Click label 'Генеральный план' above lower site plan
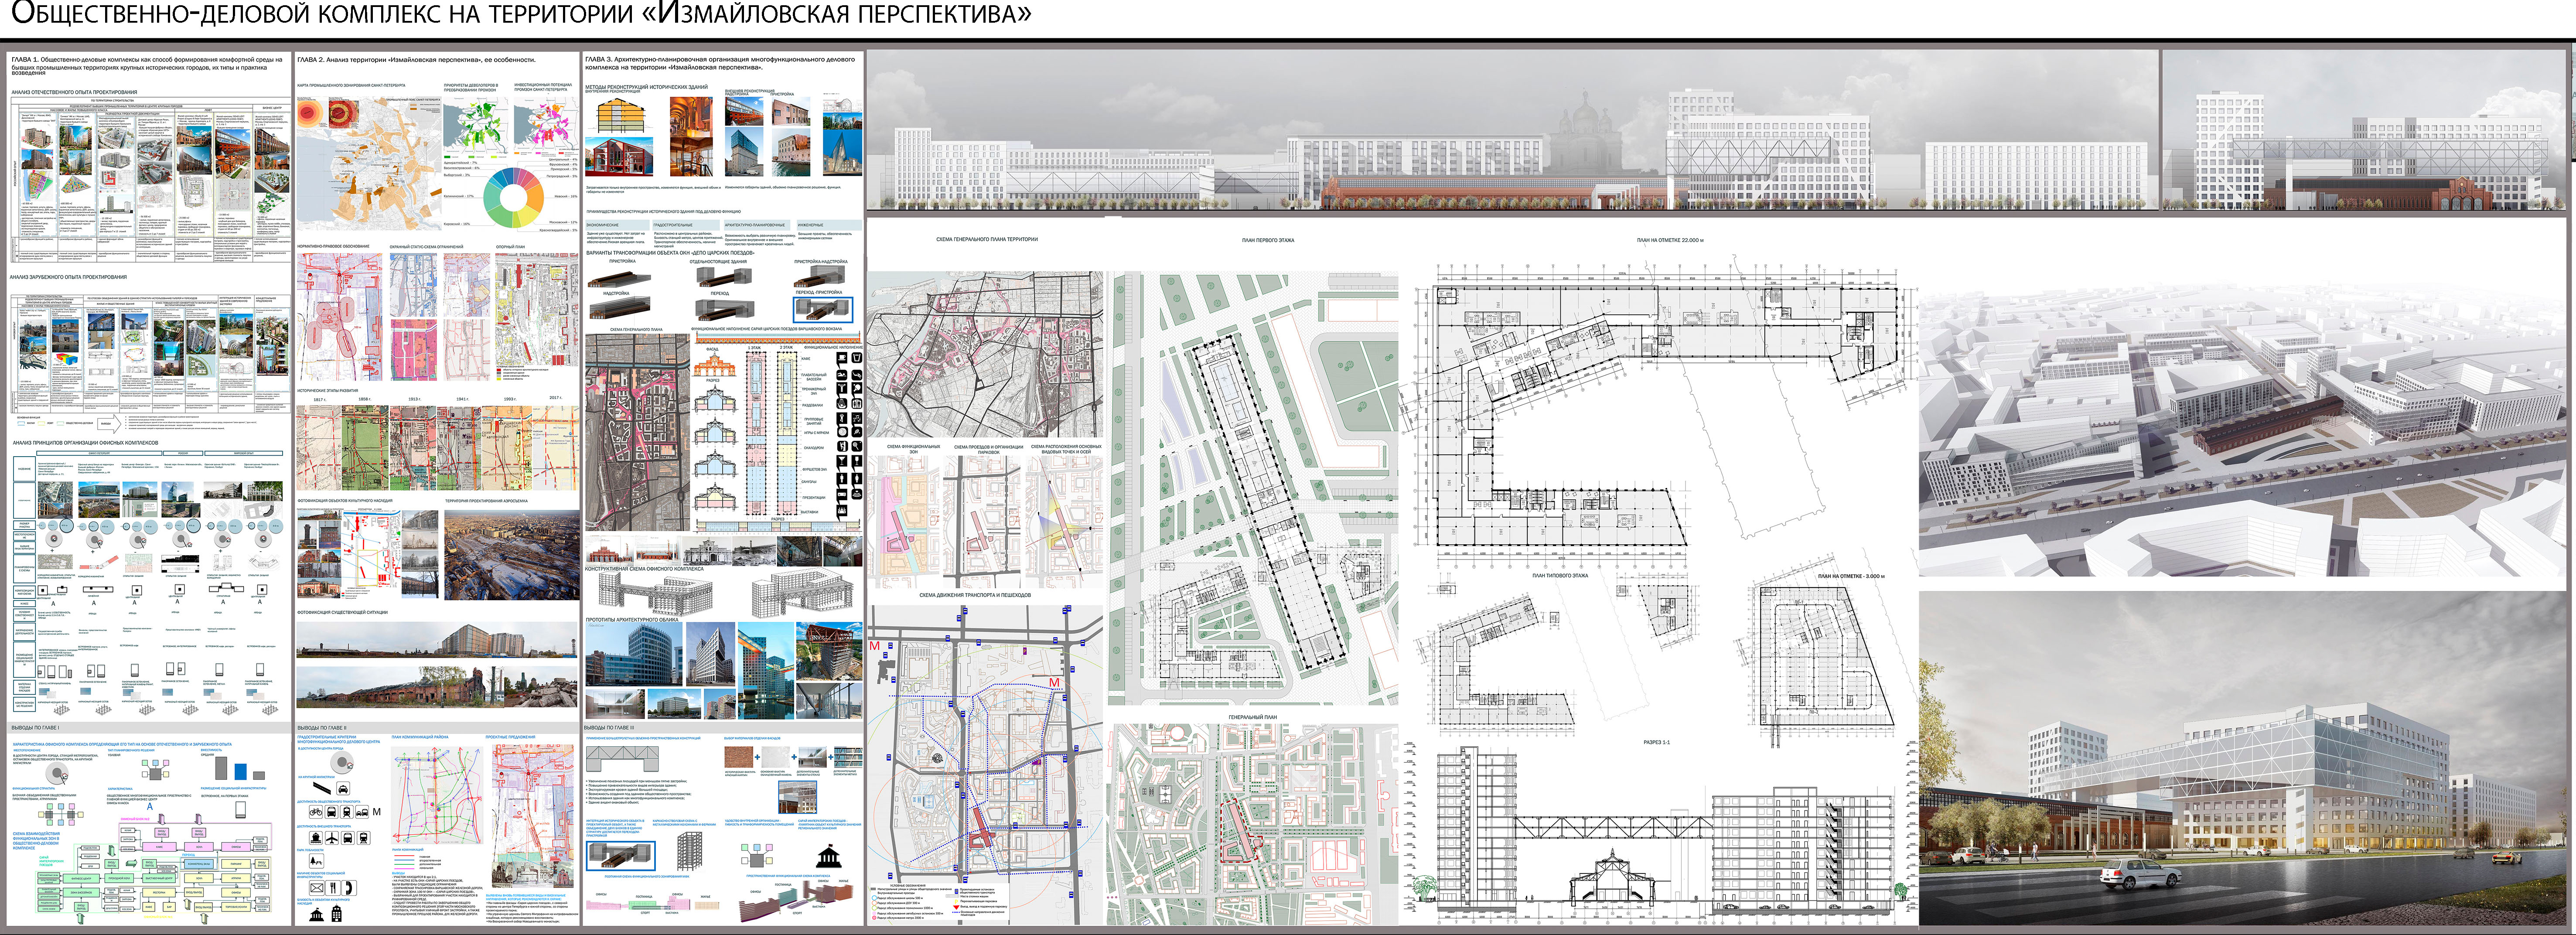This screenshot has height=935, width=2576. point(1252,718)
